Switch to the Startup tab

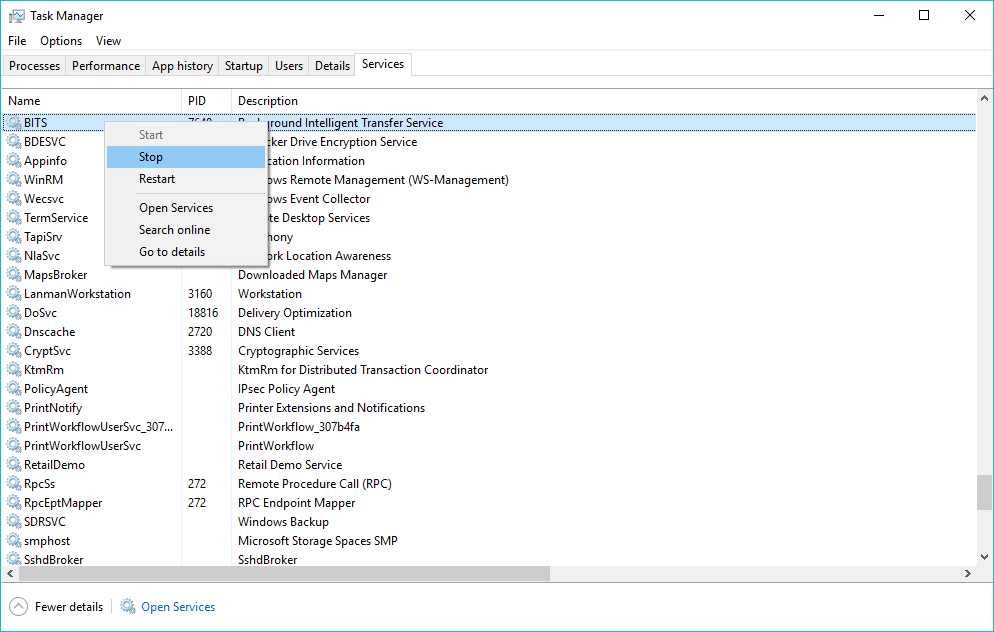pyautogui.click(x=244, y=66)
